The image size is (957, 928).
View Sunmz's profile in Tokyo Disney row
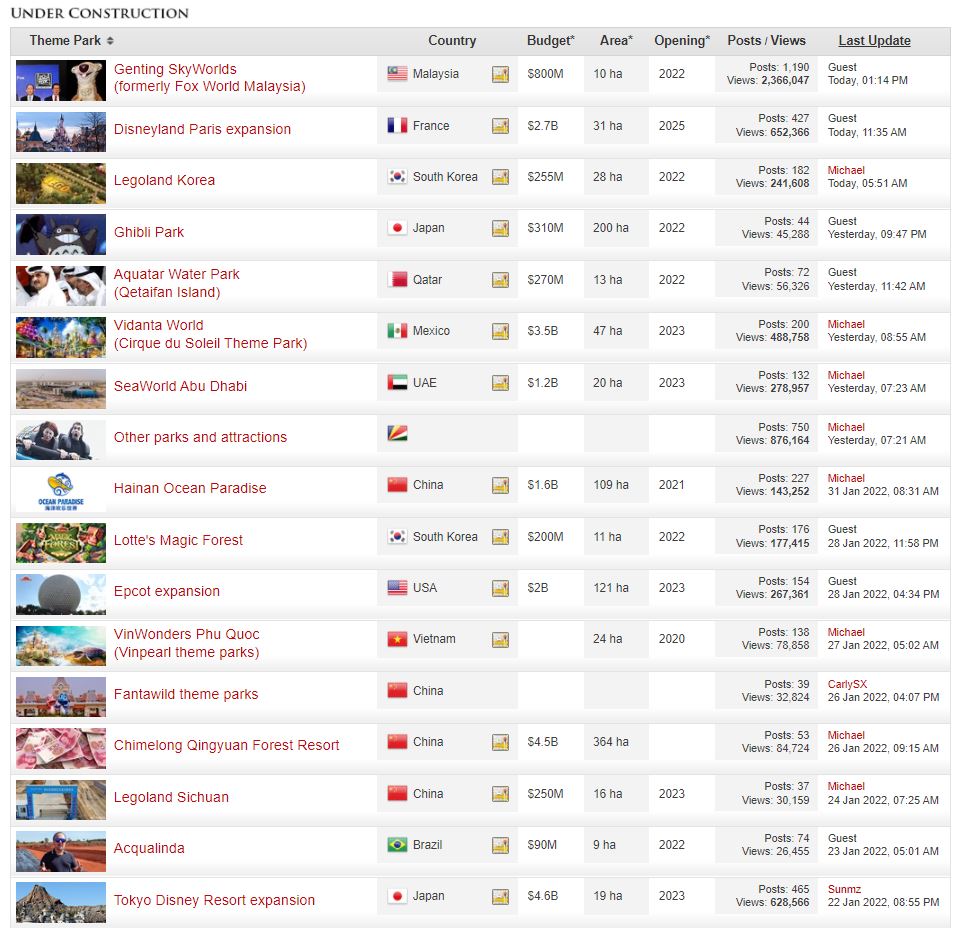coord(844,890)
